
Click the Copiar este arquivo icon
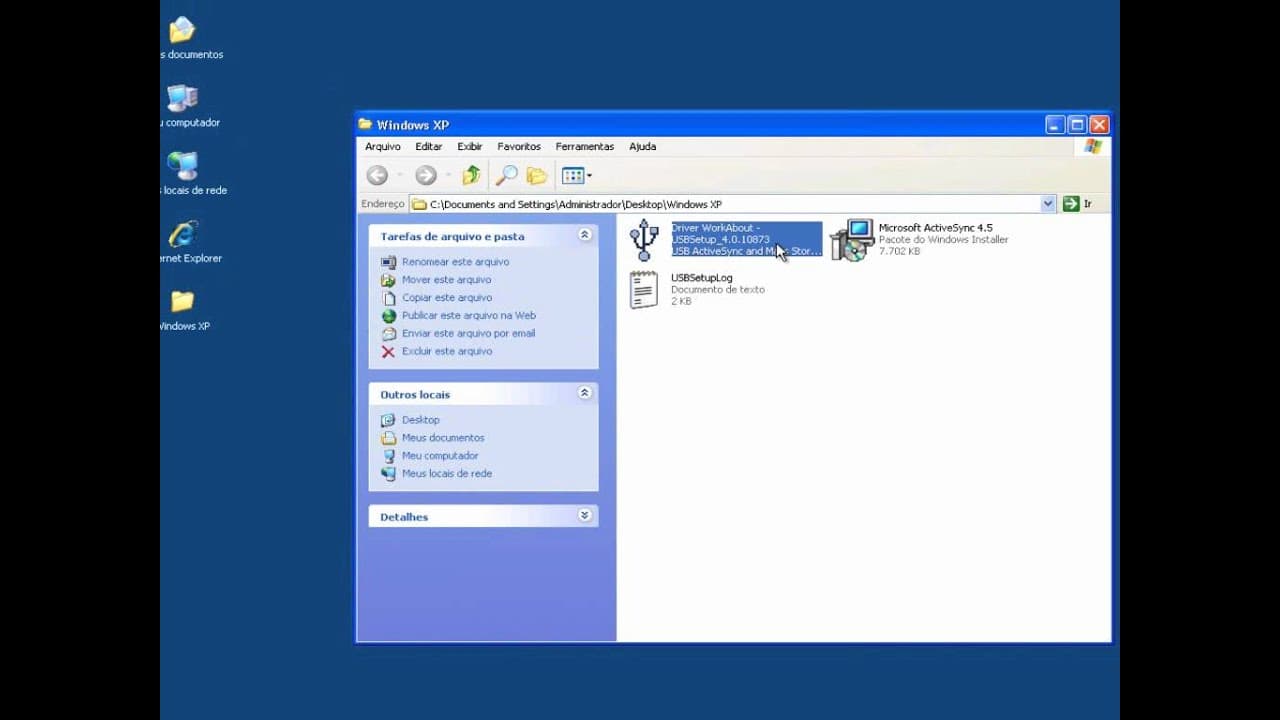pos(388,298)
